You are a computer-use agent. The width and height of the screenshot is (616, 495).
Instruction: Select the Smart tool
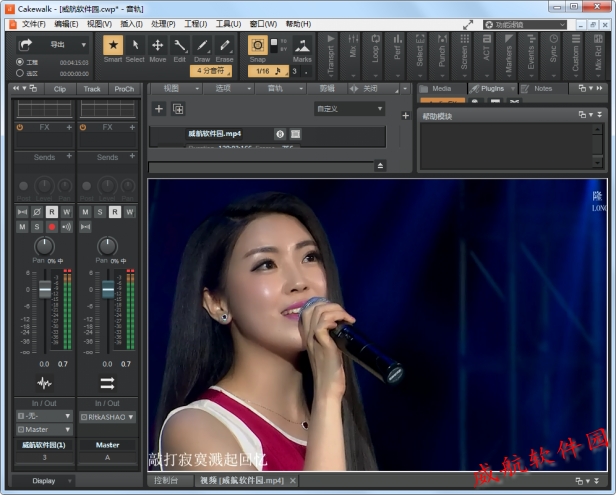113,46
